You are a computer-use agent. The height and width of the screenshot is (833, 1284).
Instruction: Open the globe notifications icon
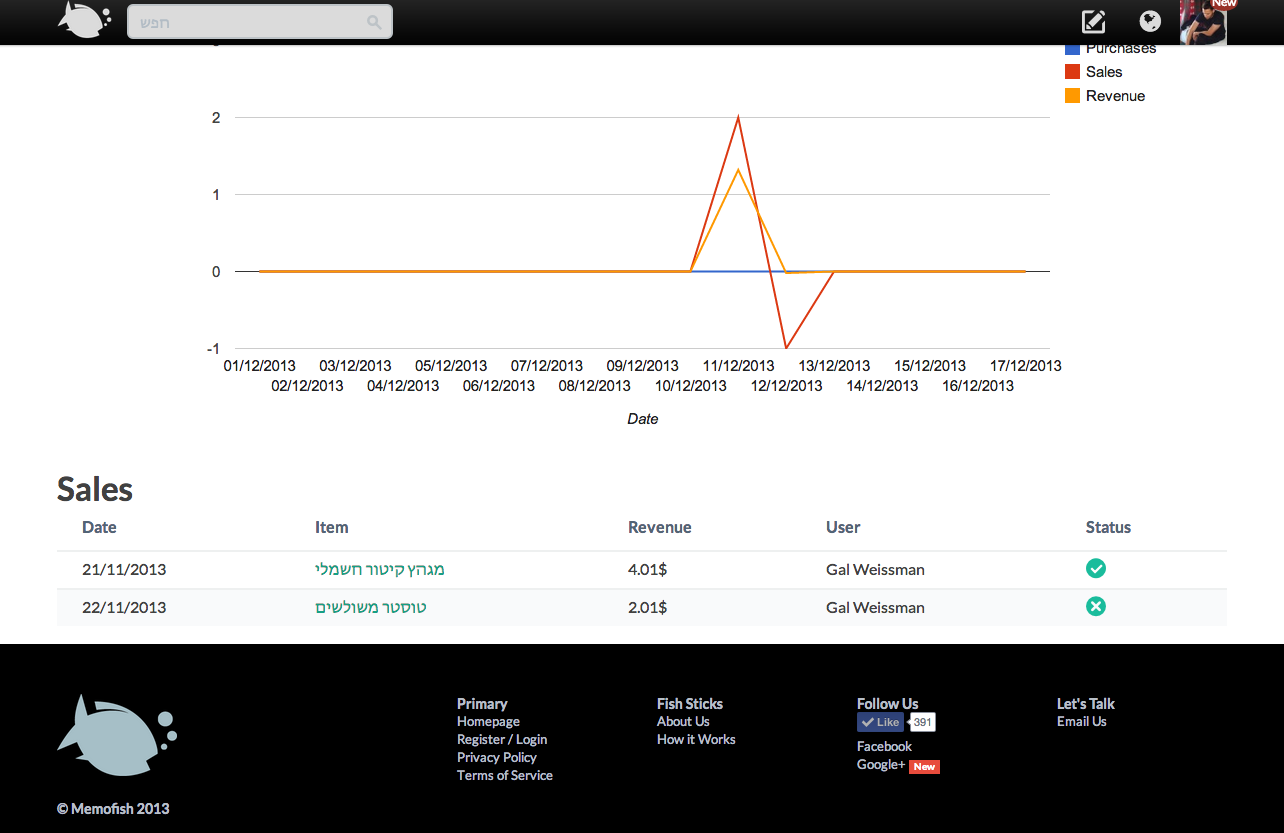click(1150, 21)
